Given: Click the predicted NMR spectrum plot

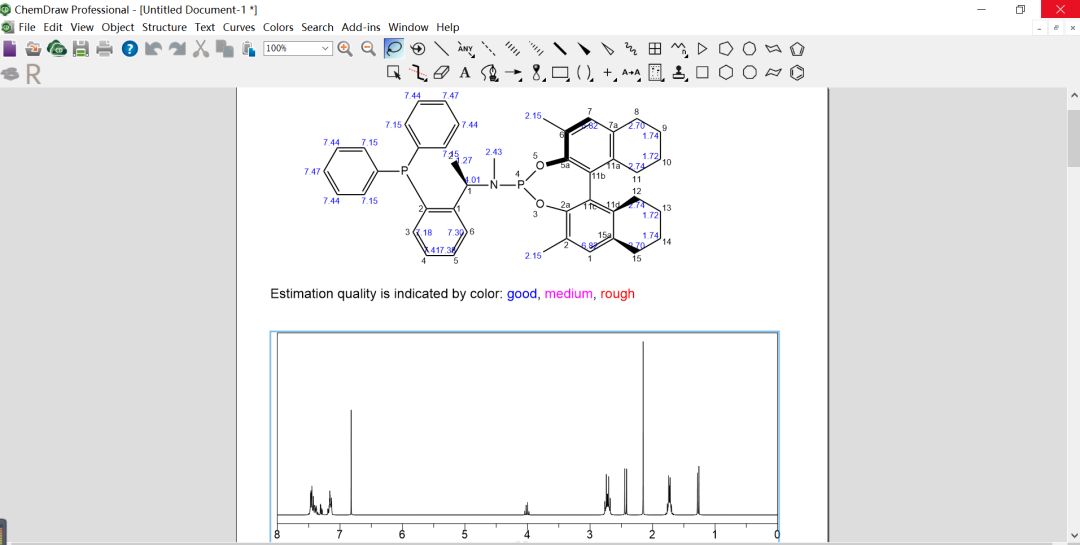Looking at the screenshot, I should click(x=524, y=436).
